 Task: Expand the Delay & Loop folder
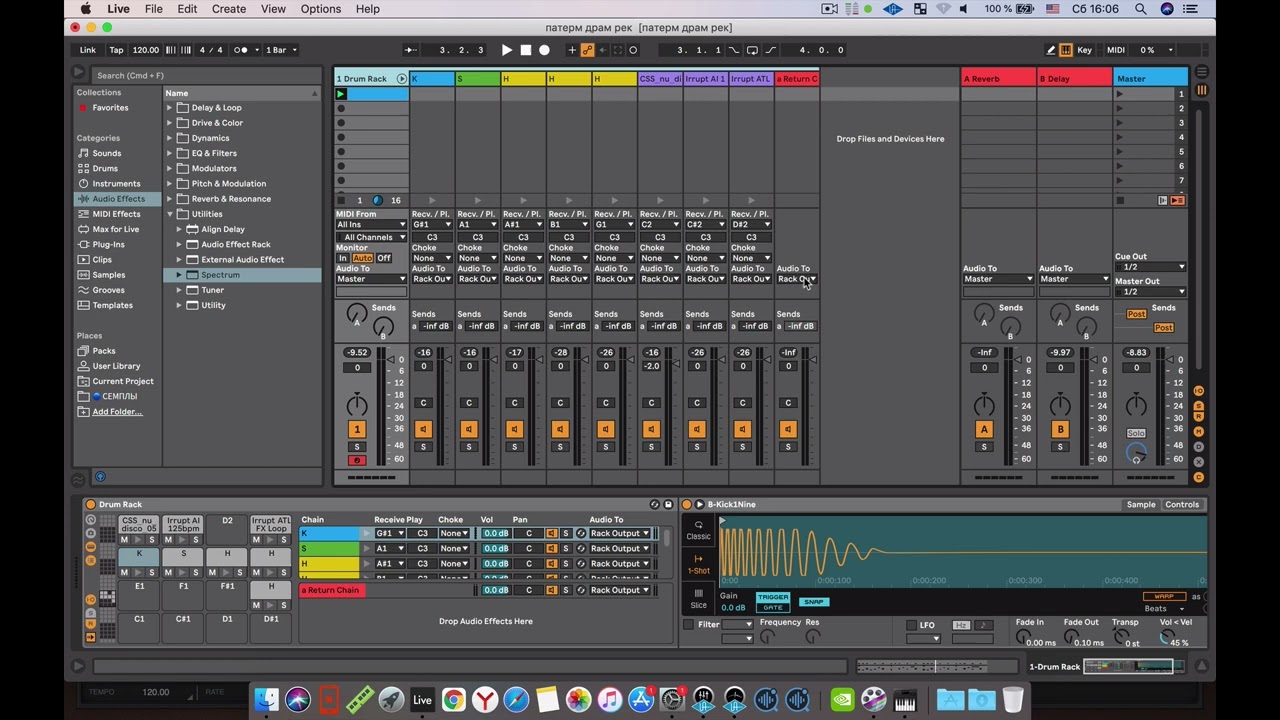170,108
